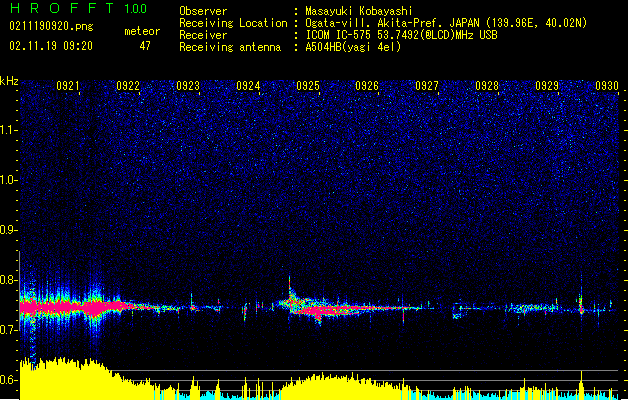Click the kHz axis unit label
The width and height of the screenshot is (629, 400).
(x=9, y=81)
